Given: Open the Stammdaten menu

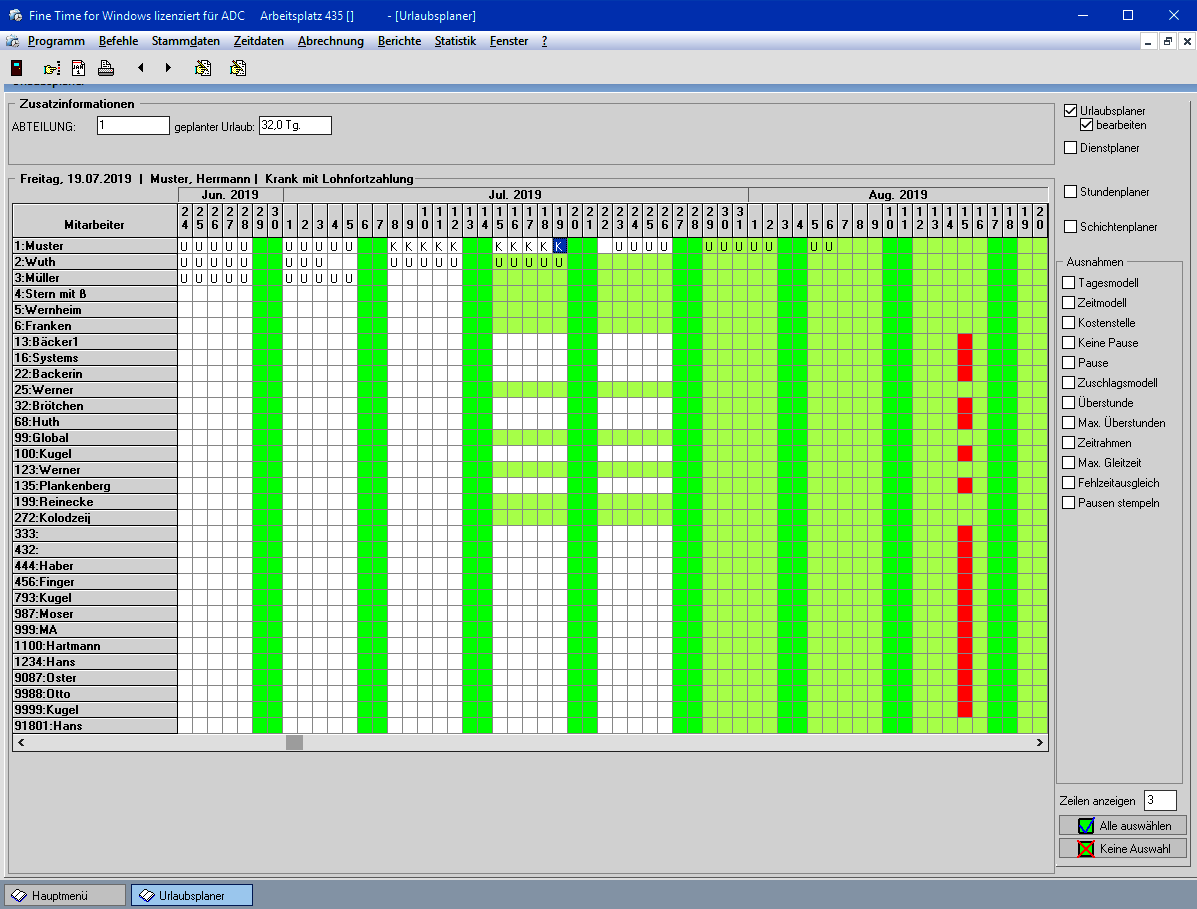Looking at the screenshot, I should click(x=186, y=41).
